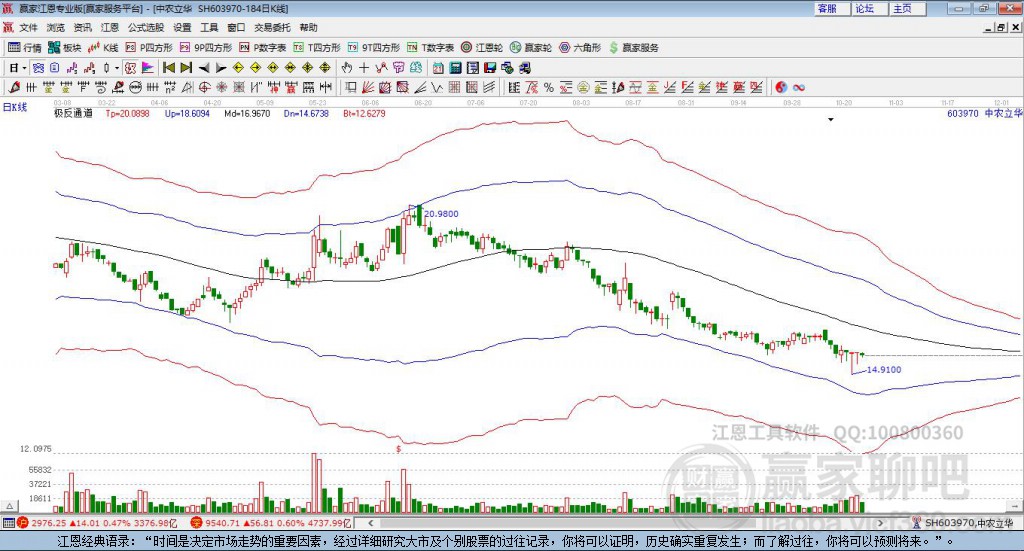
Task: Open the 六角形 hexagon tool
Action: coord(580,48)
